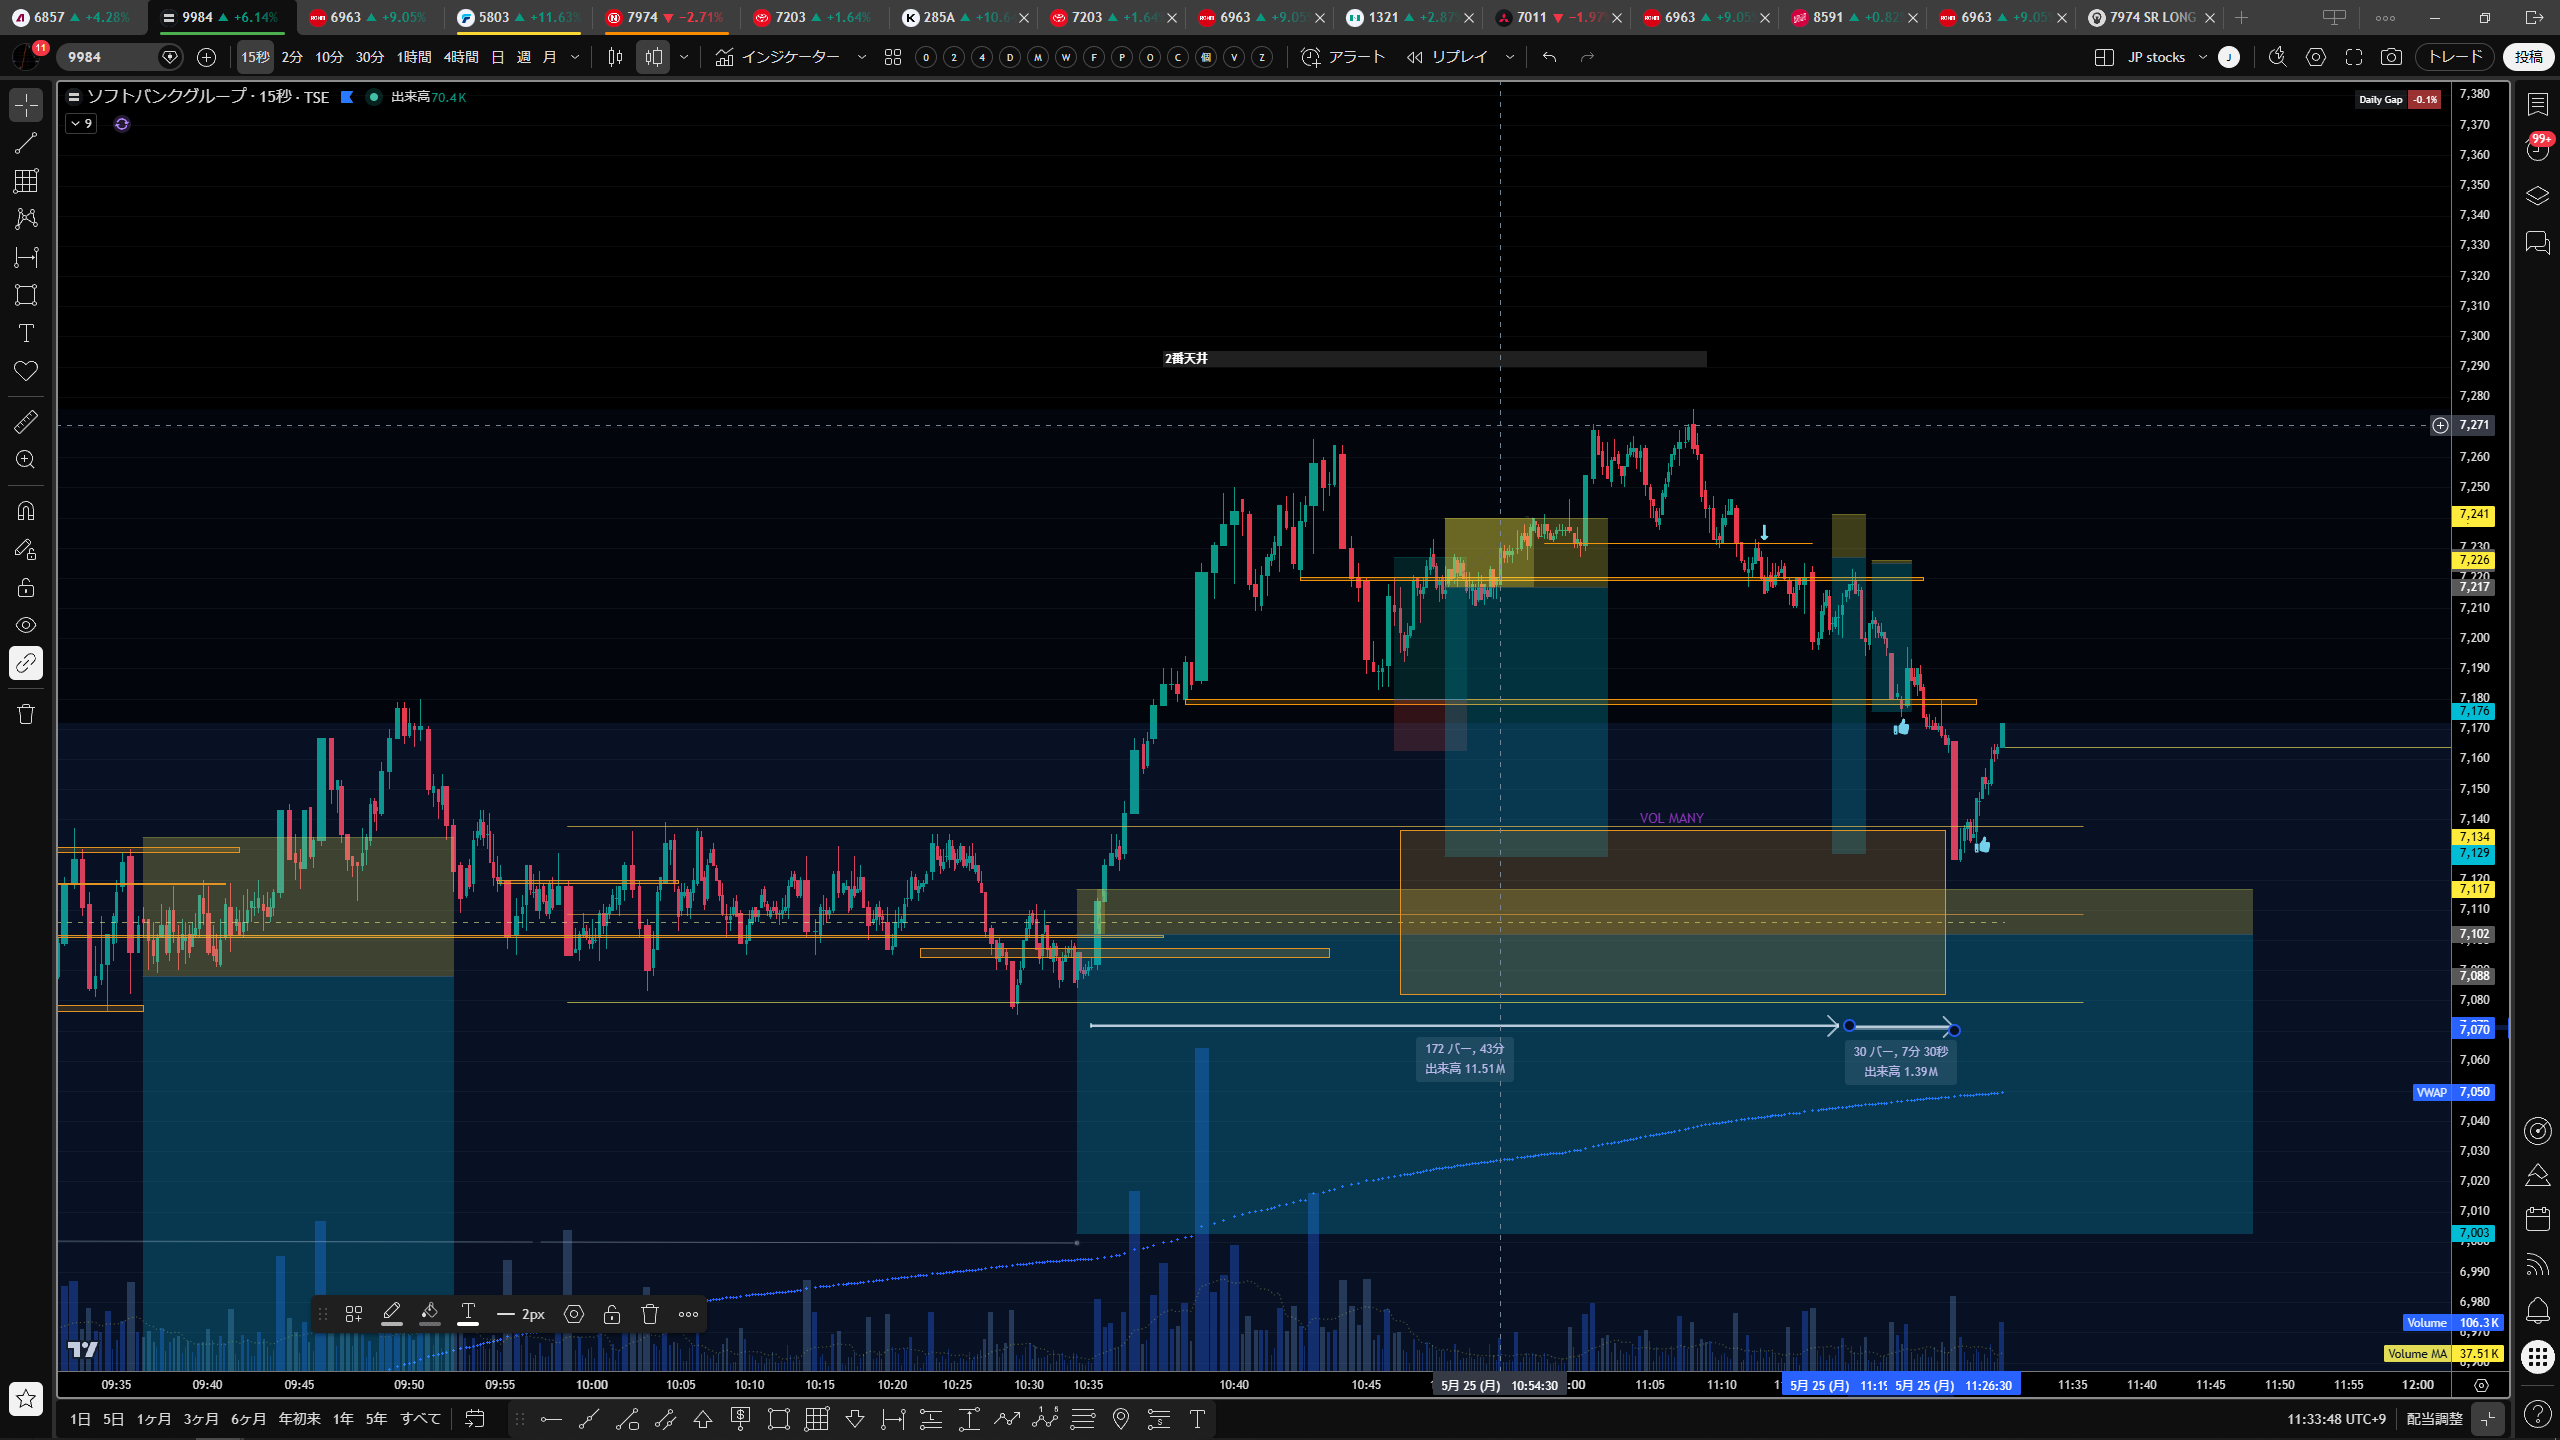Switch to the 7974 SR LONG tab
The height and width of the screenshot is (1440, 2560).
click(x=2152, y=18)
